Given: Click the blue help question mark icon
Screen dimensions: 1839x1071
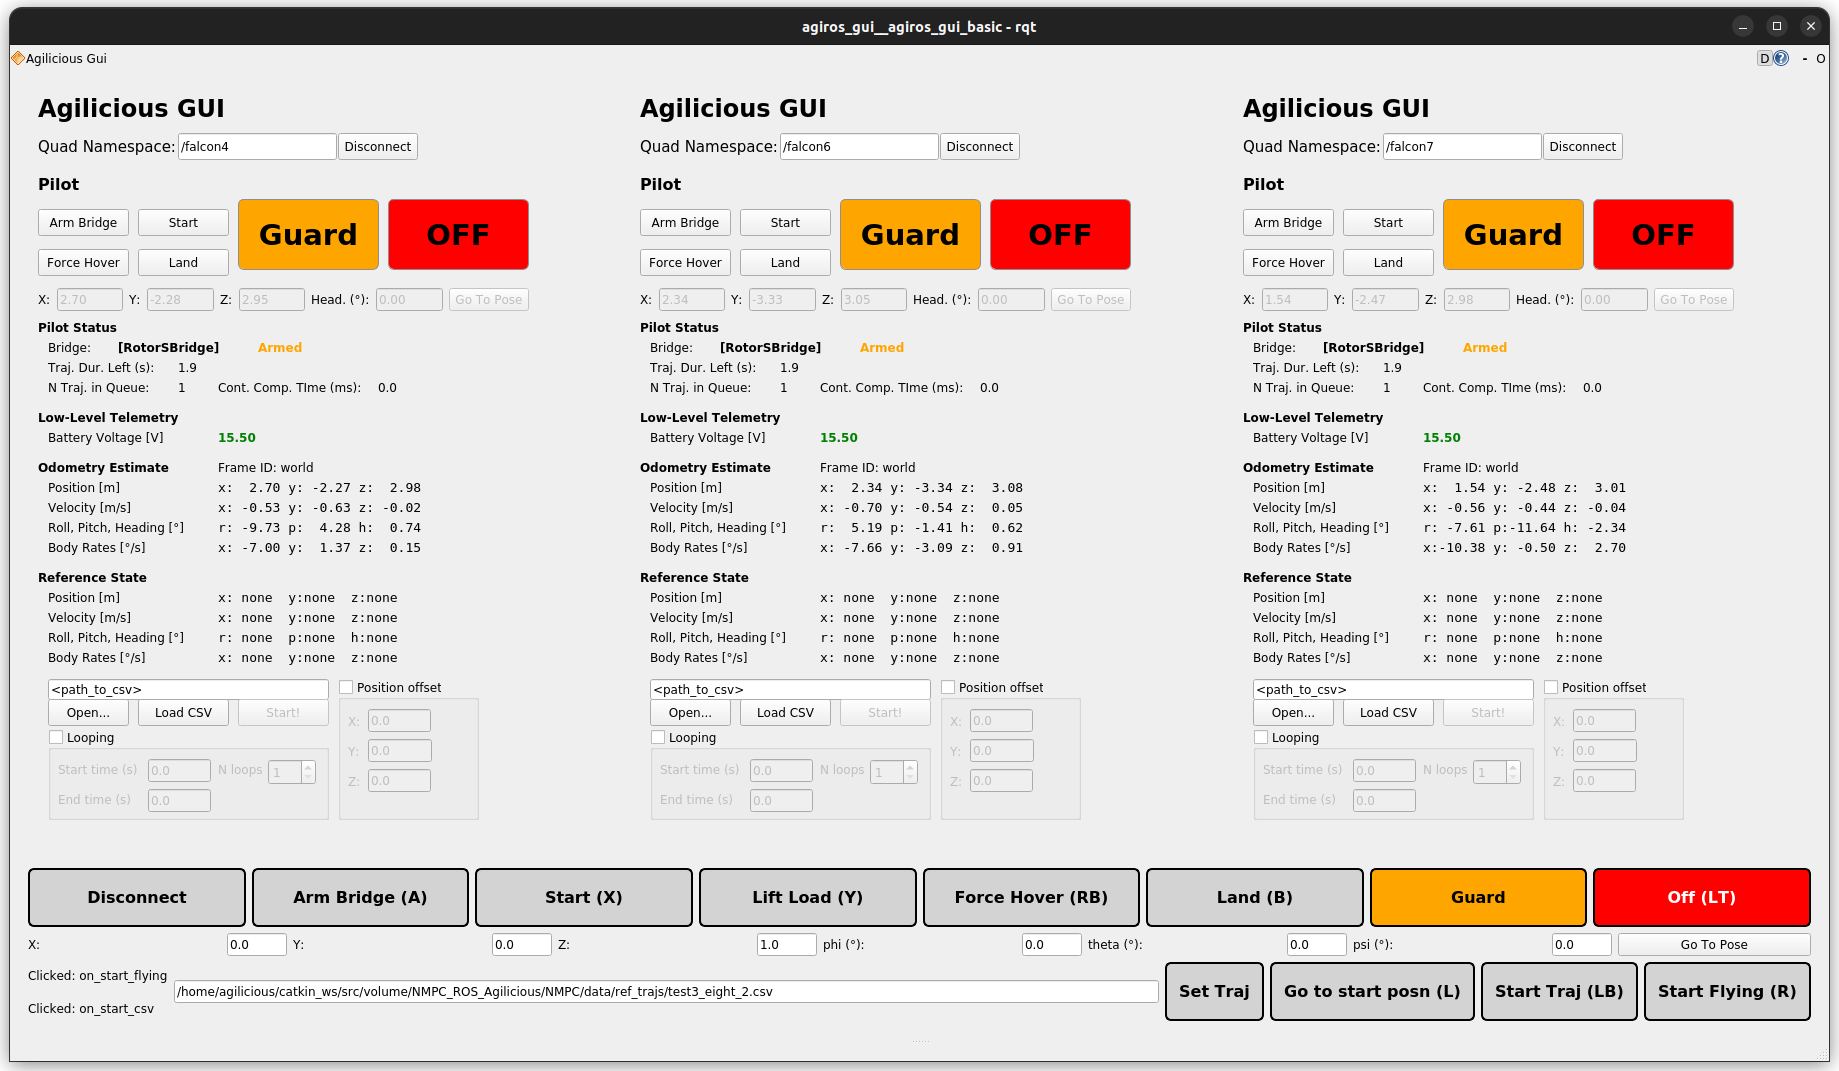Looking at the screenshot, I should [1781, 59].
